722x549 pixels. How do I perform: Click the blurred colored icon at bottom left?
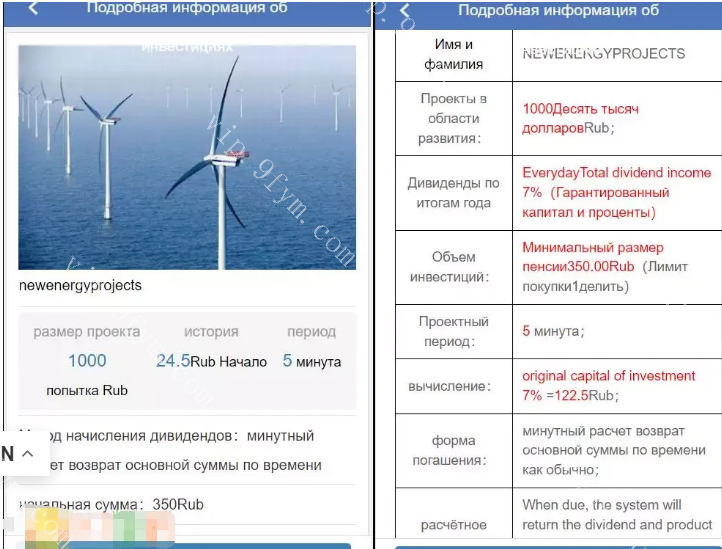pyautogui.click(x=90, y=528)
